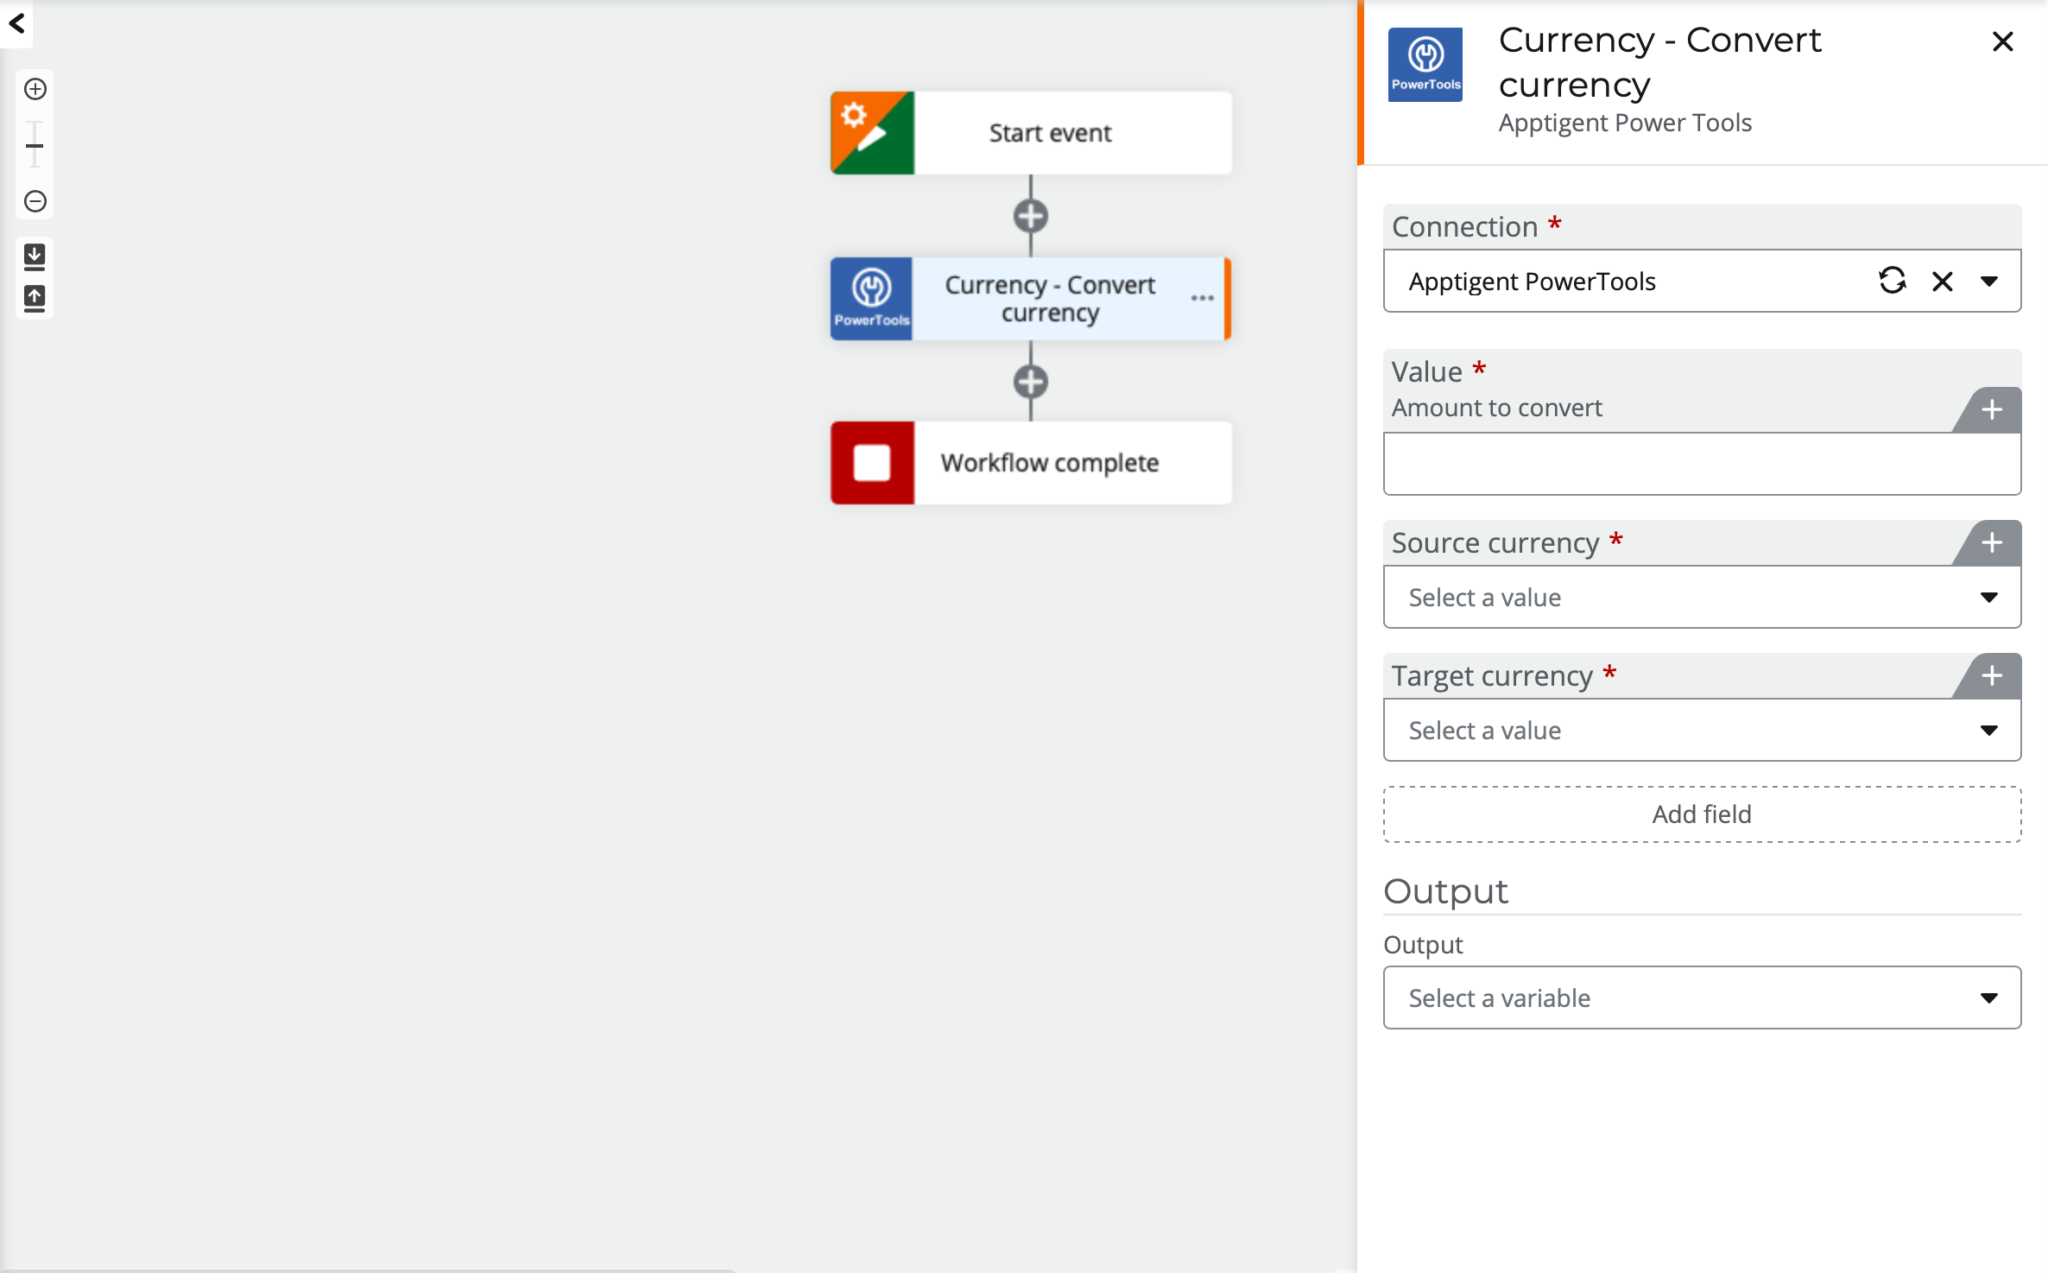2048x1273 pixels.
Task: Open the Output variable selector
Action: pyautogui.click(x=1988, y=997)
